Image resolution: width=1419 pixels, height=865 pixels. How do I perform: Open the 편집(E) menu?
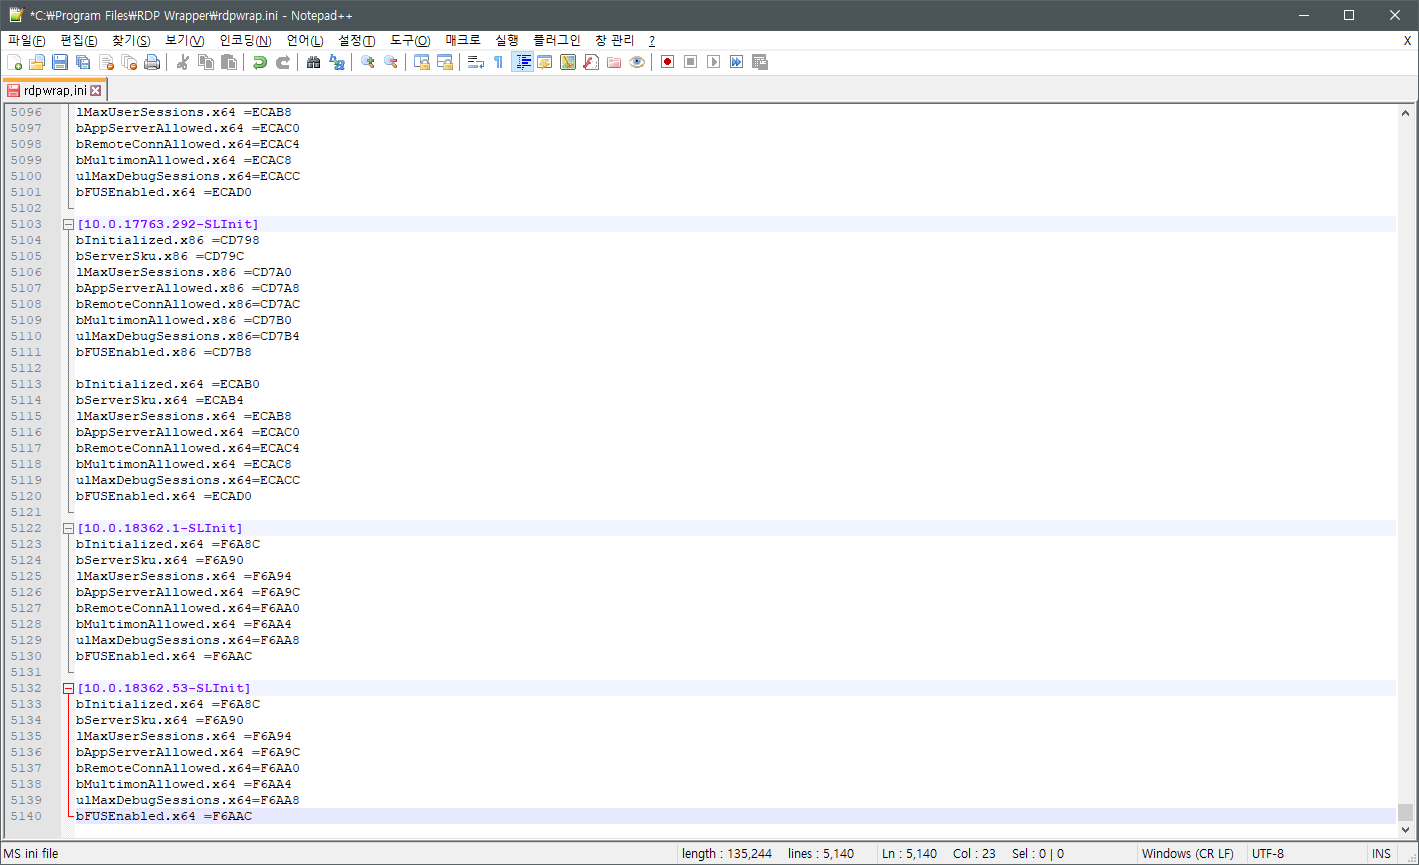pyautogui.click(x=79, y=40)
